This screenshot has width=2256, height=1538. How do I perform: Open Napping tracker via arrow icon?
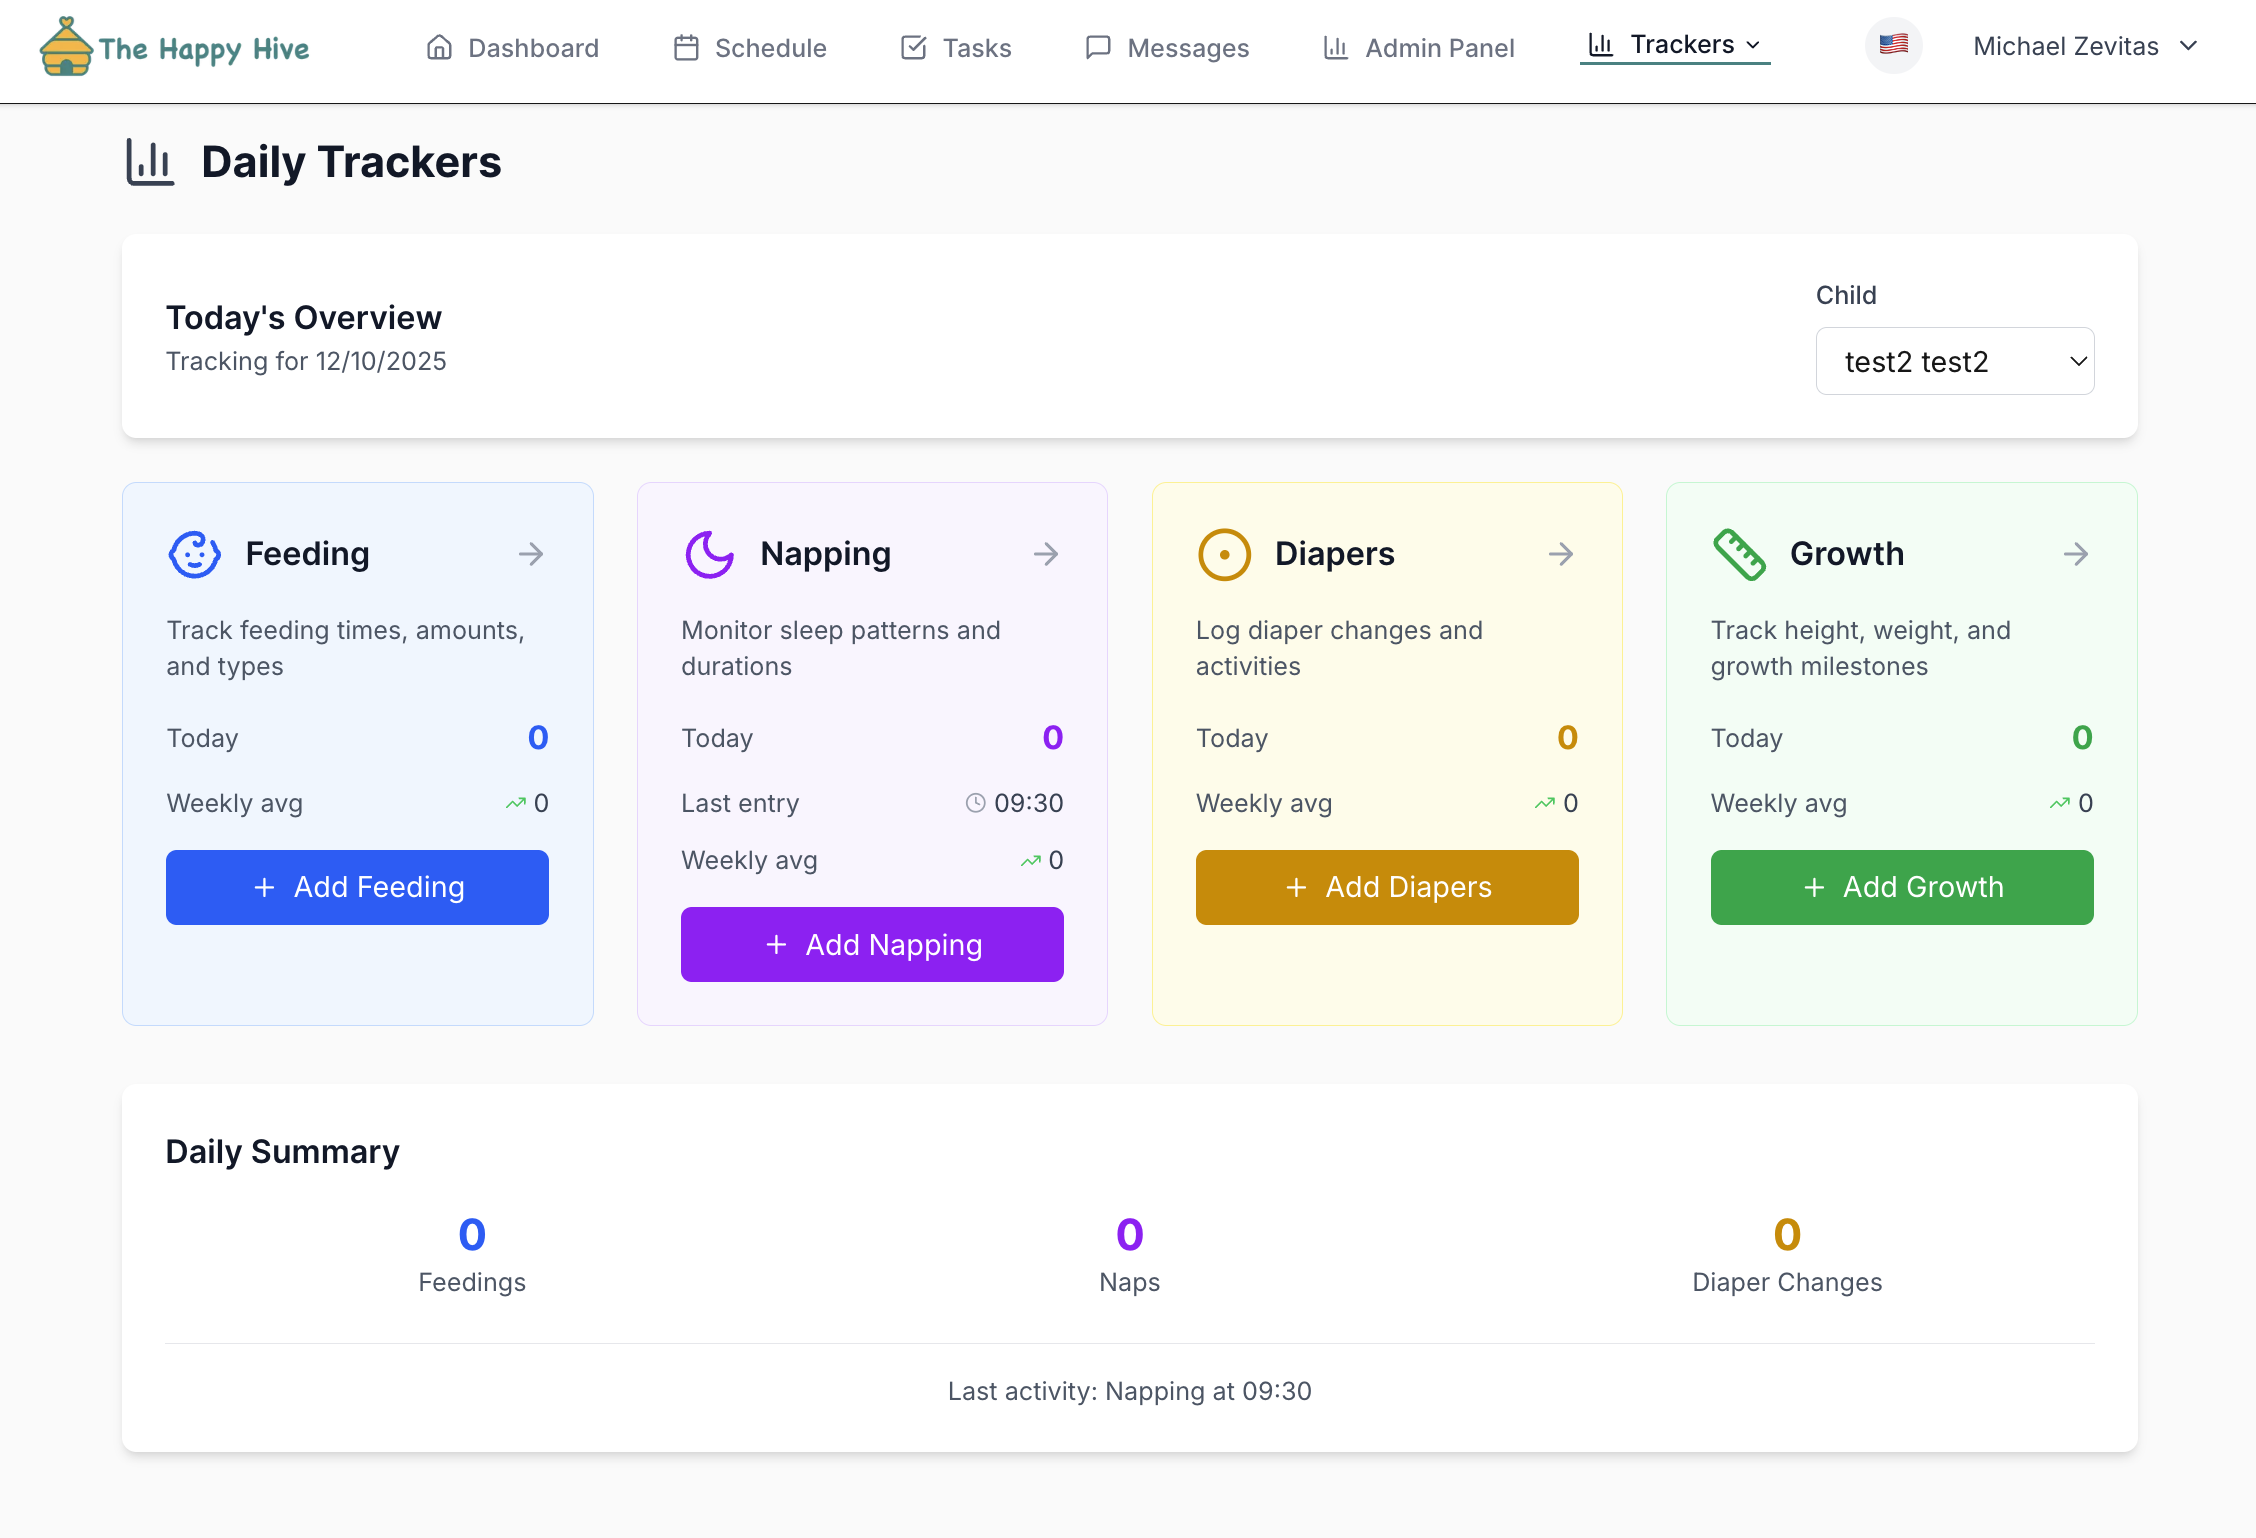(x=1046, y=554)
